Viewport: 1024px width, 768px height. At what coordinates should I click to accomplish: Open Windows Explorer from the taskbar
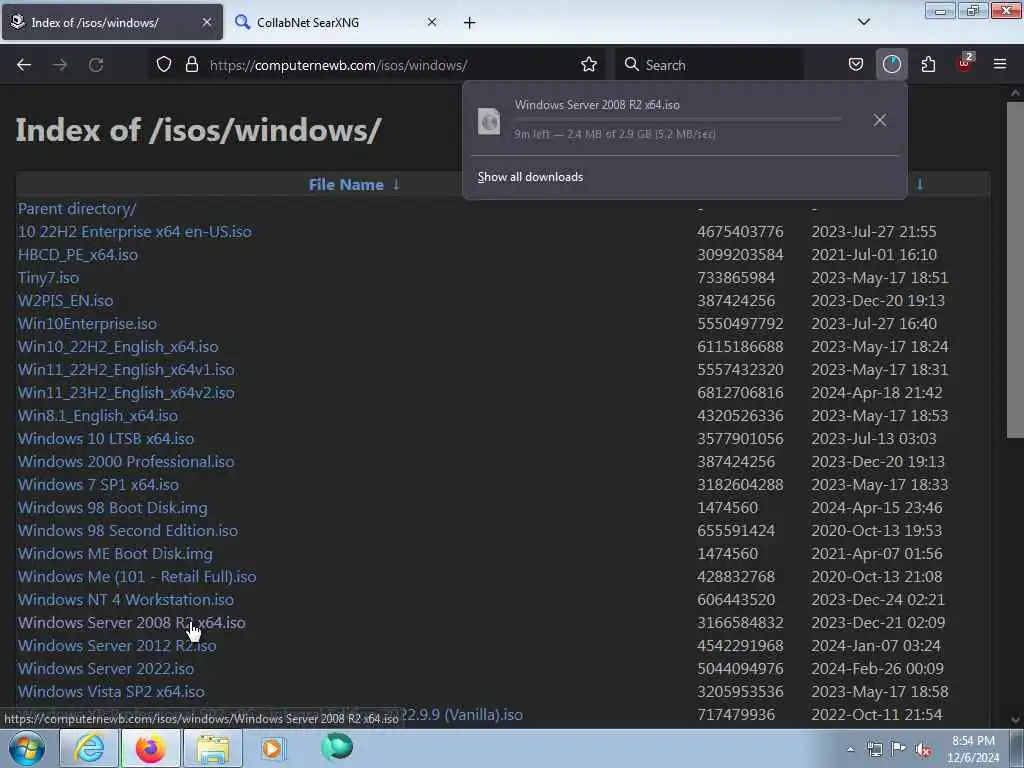tap(213, 748)
